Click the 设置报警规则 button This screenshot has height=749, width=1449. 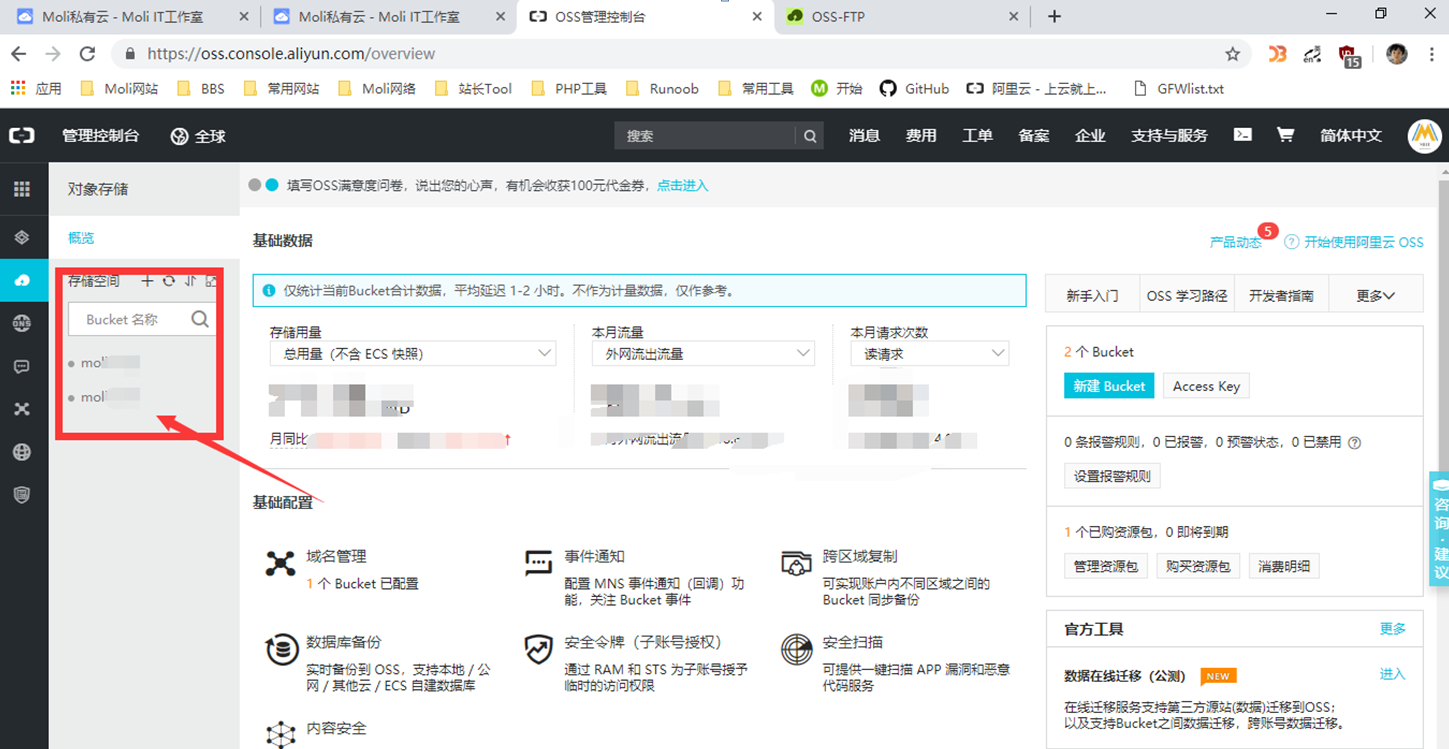pos(1112,476)
